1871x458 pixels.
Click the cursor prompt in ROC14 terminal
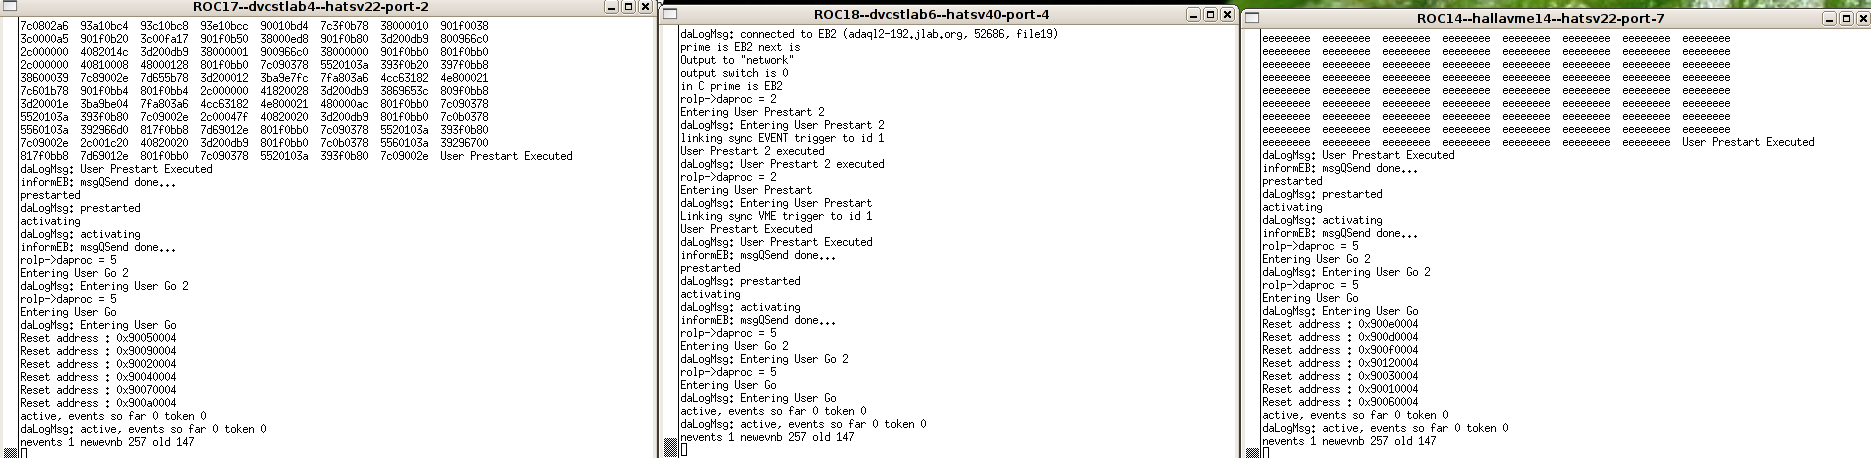1266,453
